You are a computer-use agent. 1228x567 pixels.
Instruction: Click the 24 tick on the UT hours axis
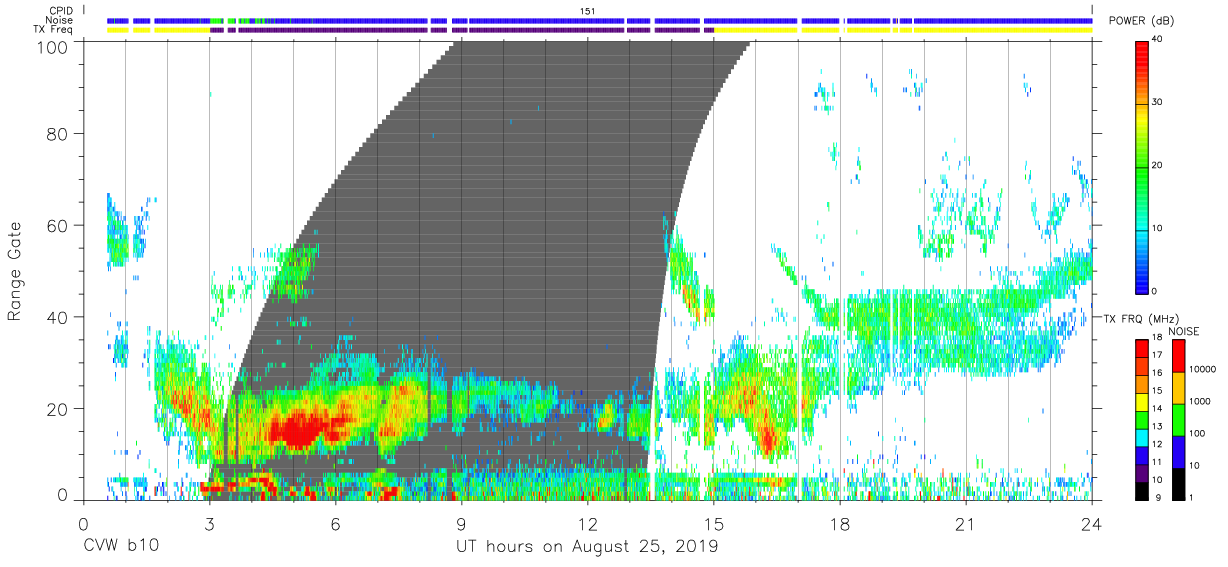[x=1092, y=524]
